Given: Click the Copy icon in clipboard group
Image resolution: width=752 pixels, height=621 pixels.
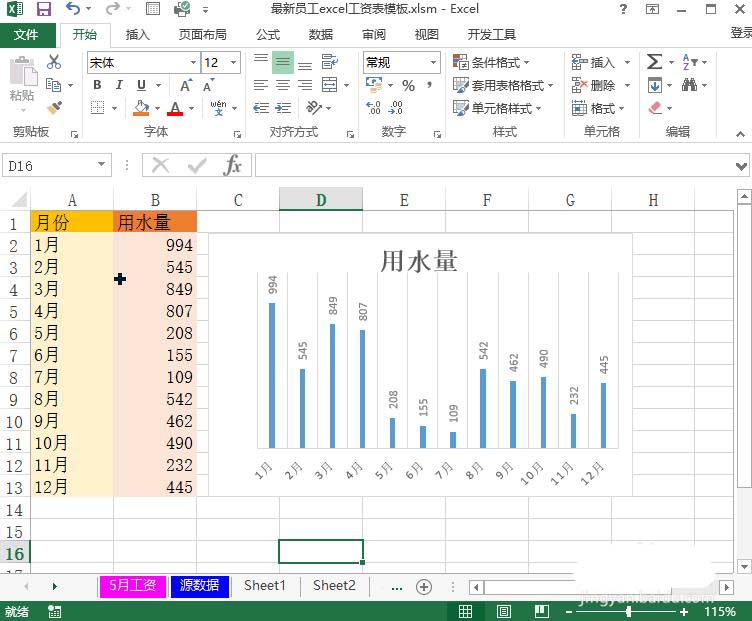Looking at the screenshot, I should click(x=53, y=85).
